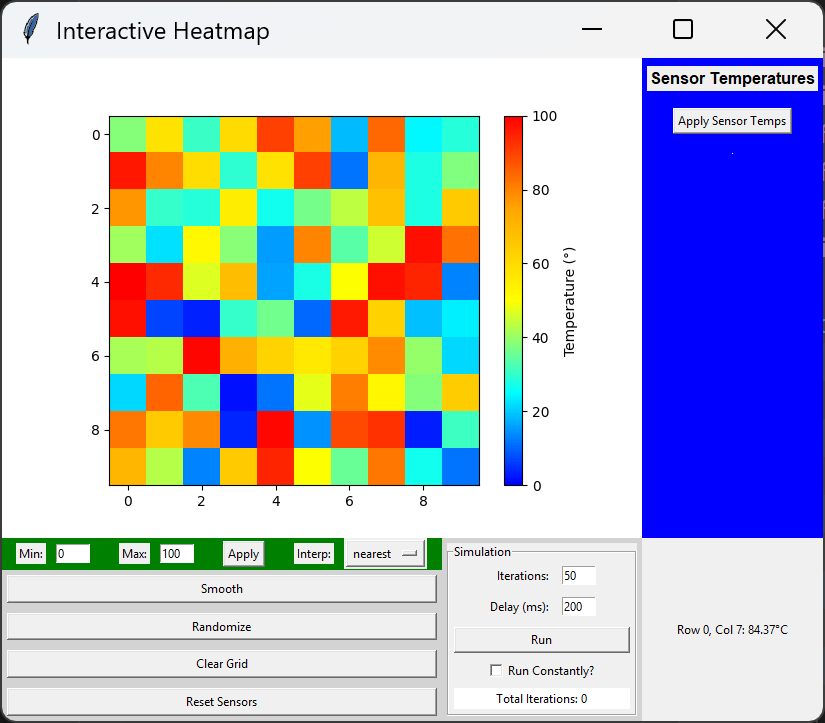
Task: Start the simulation with the Run button
Action: [x=541, y=639]
